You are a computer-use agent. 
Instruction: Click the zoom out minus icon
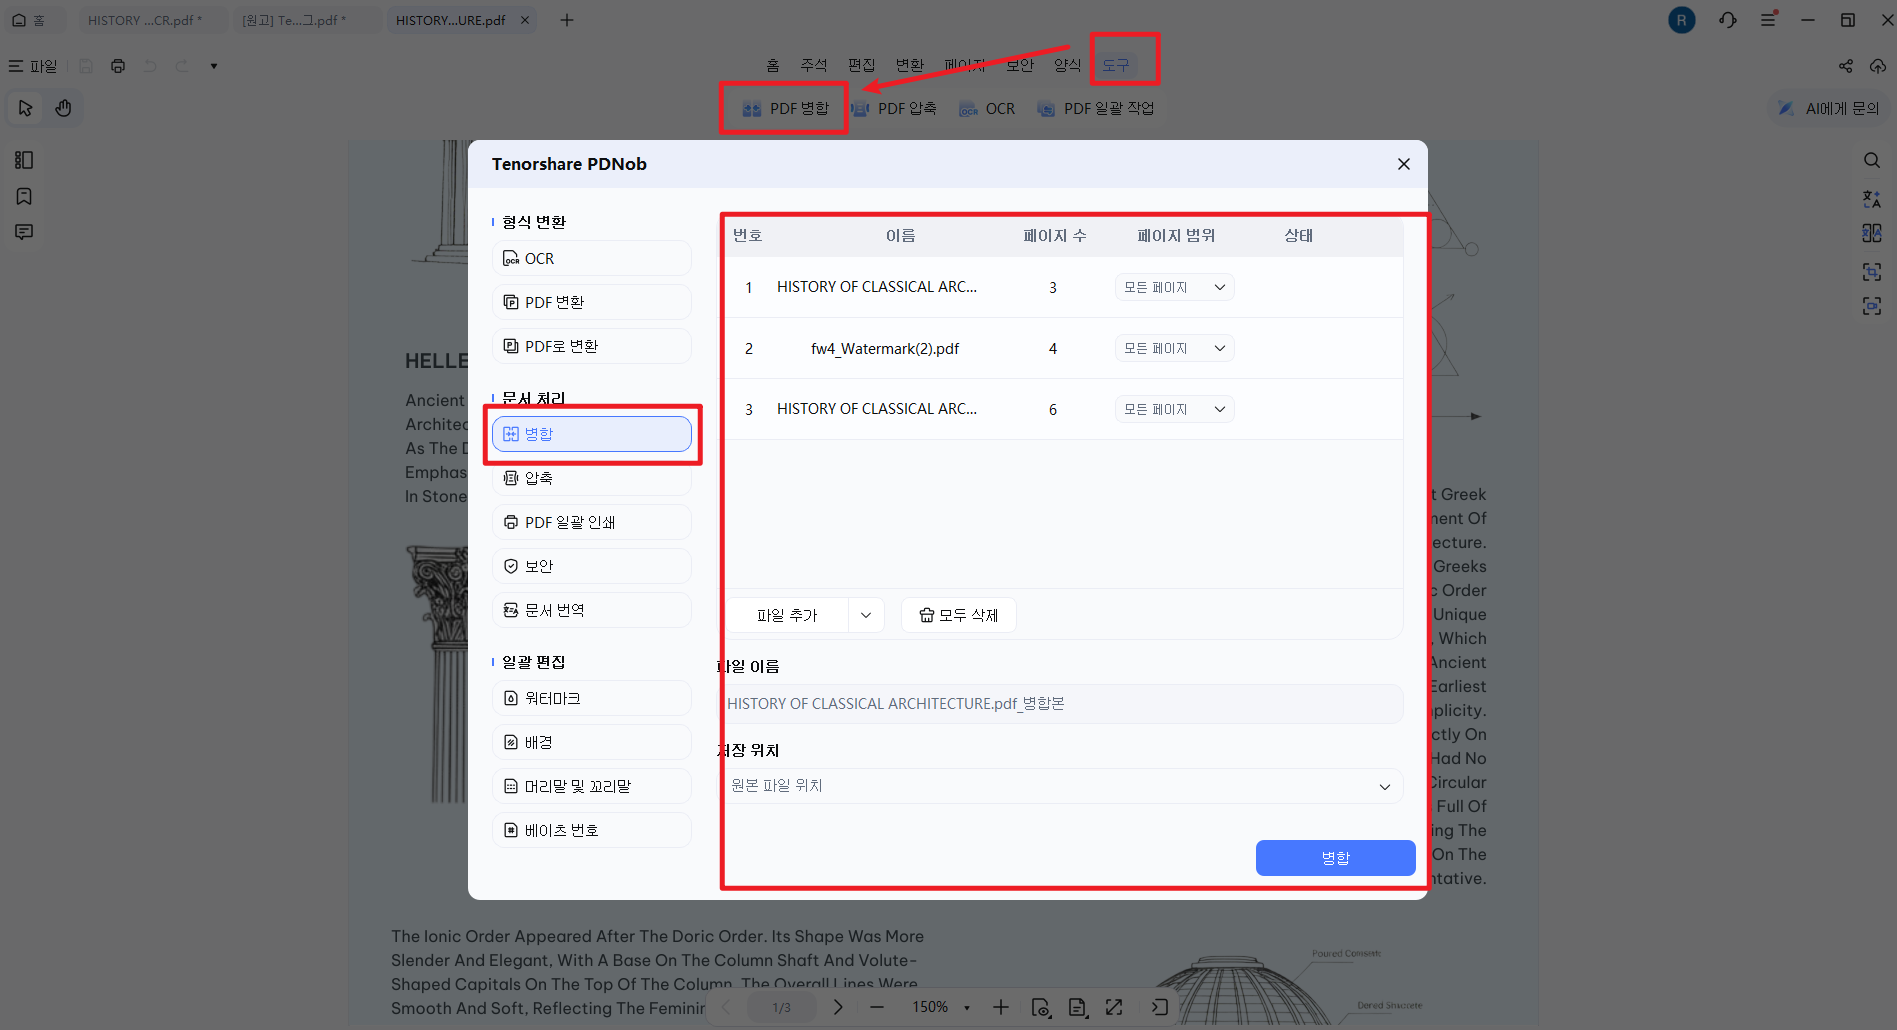(877, 1007)
